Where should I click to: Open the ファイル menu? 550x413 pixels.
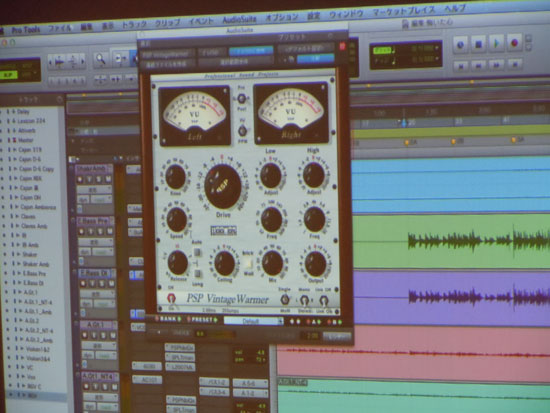click(60, 28)
